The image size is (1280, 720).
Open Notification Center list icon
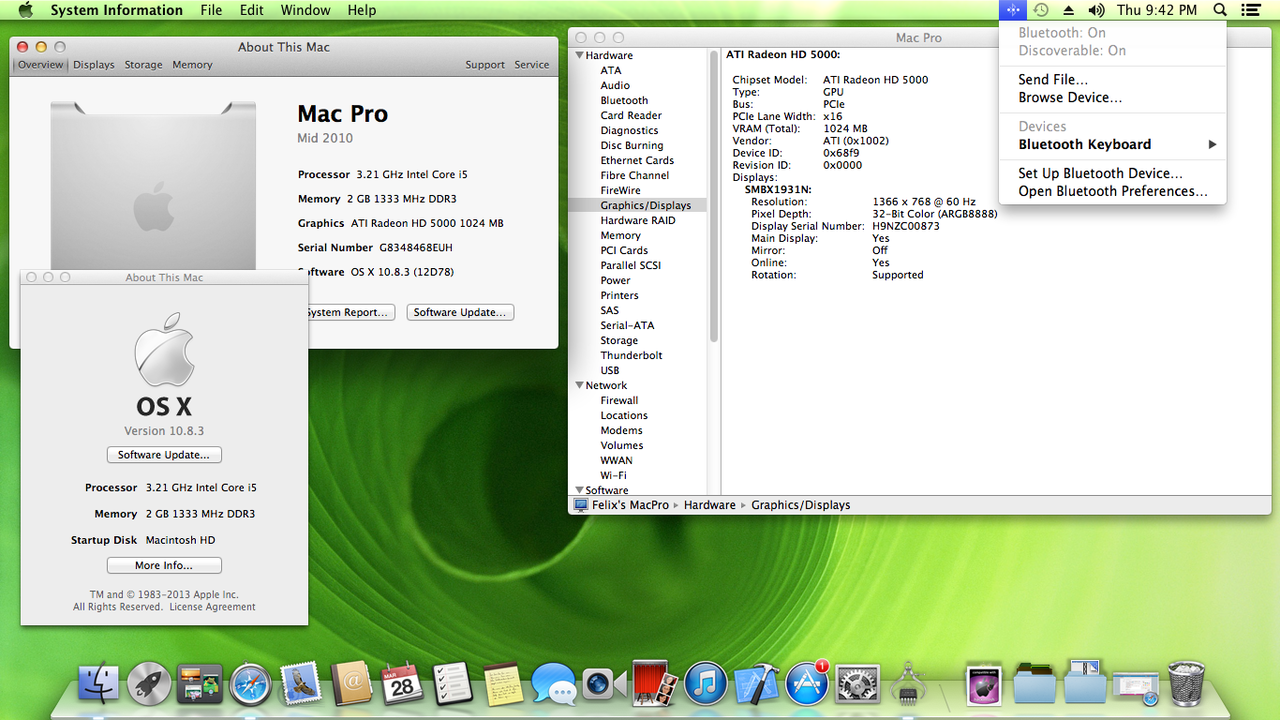click(x=1250, y=10)
